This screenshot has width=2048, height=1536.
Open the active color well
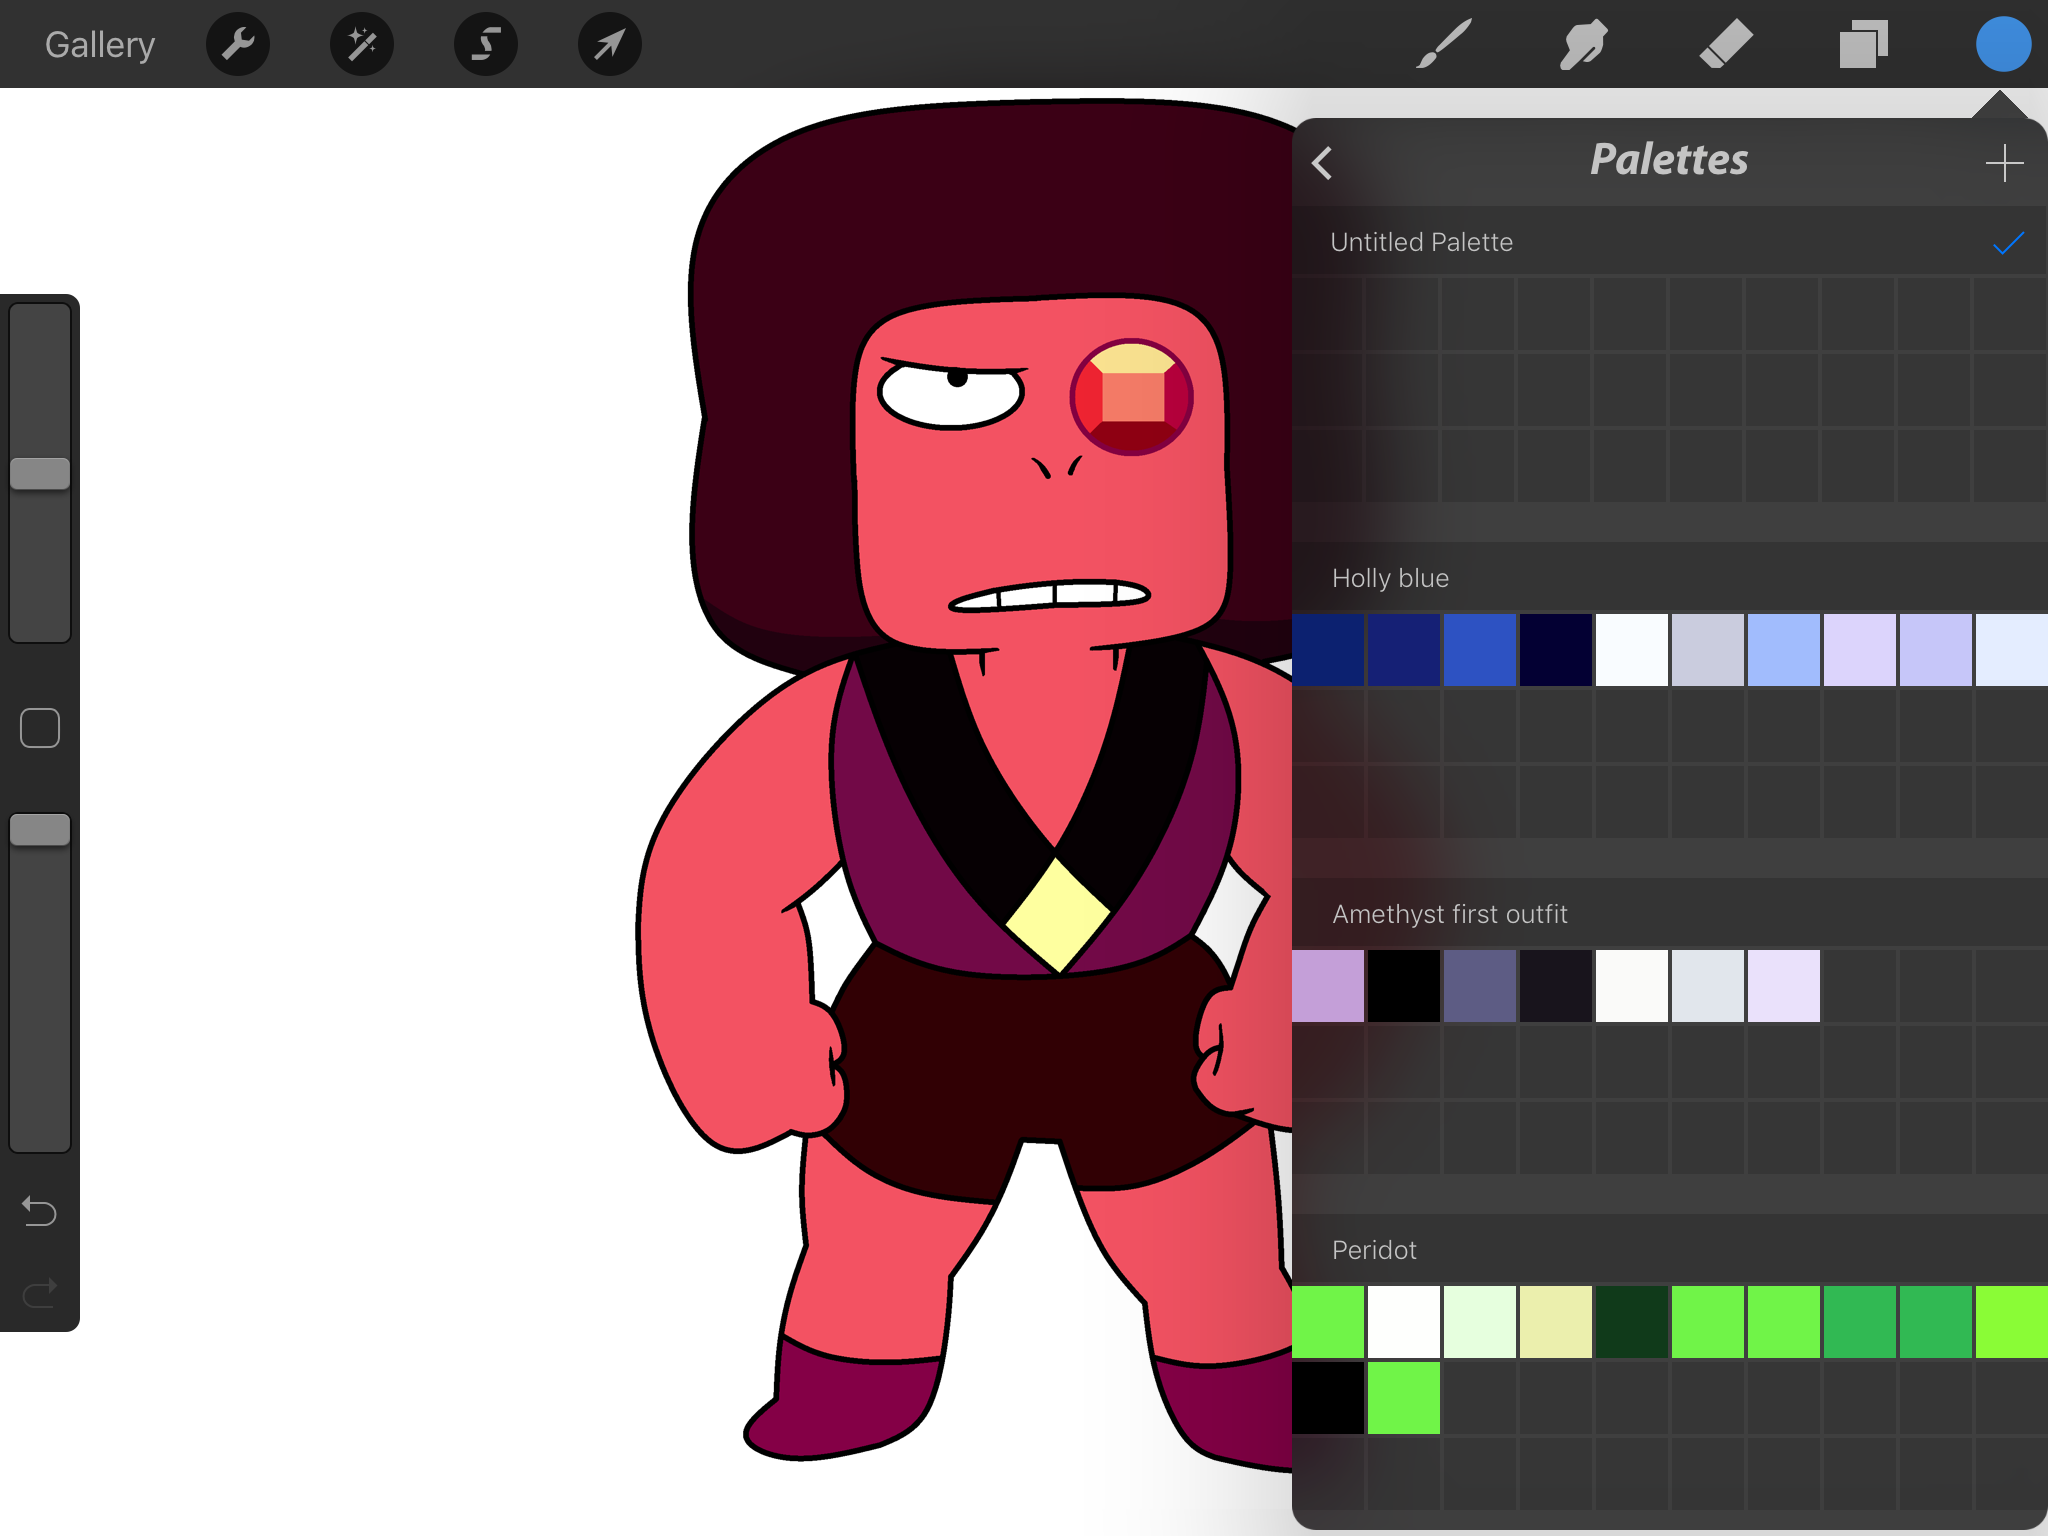coord(2003,43)
